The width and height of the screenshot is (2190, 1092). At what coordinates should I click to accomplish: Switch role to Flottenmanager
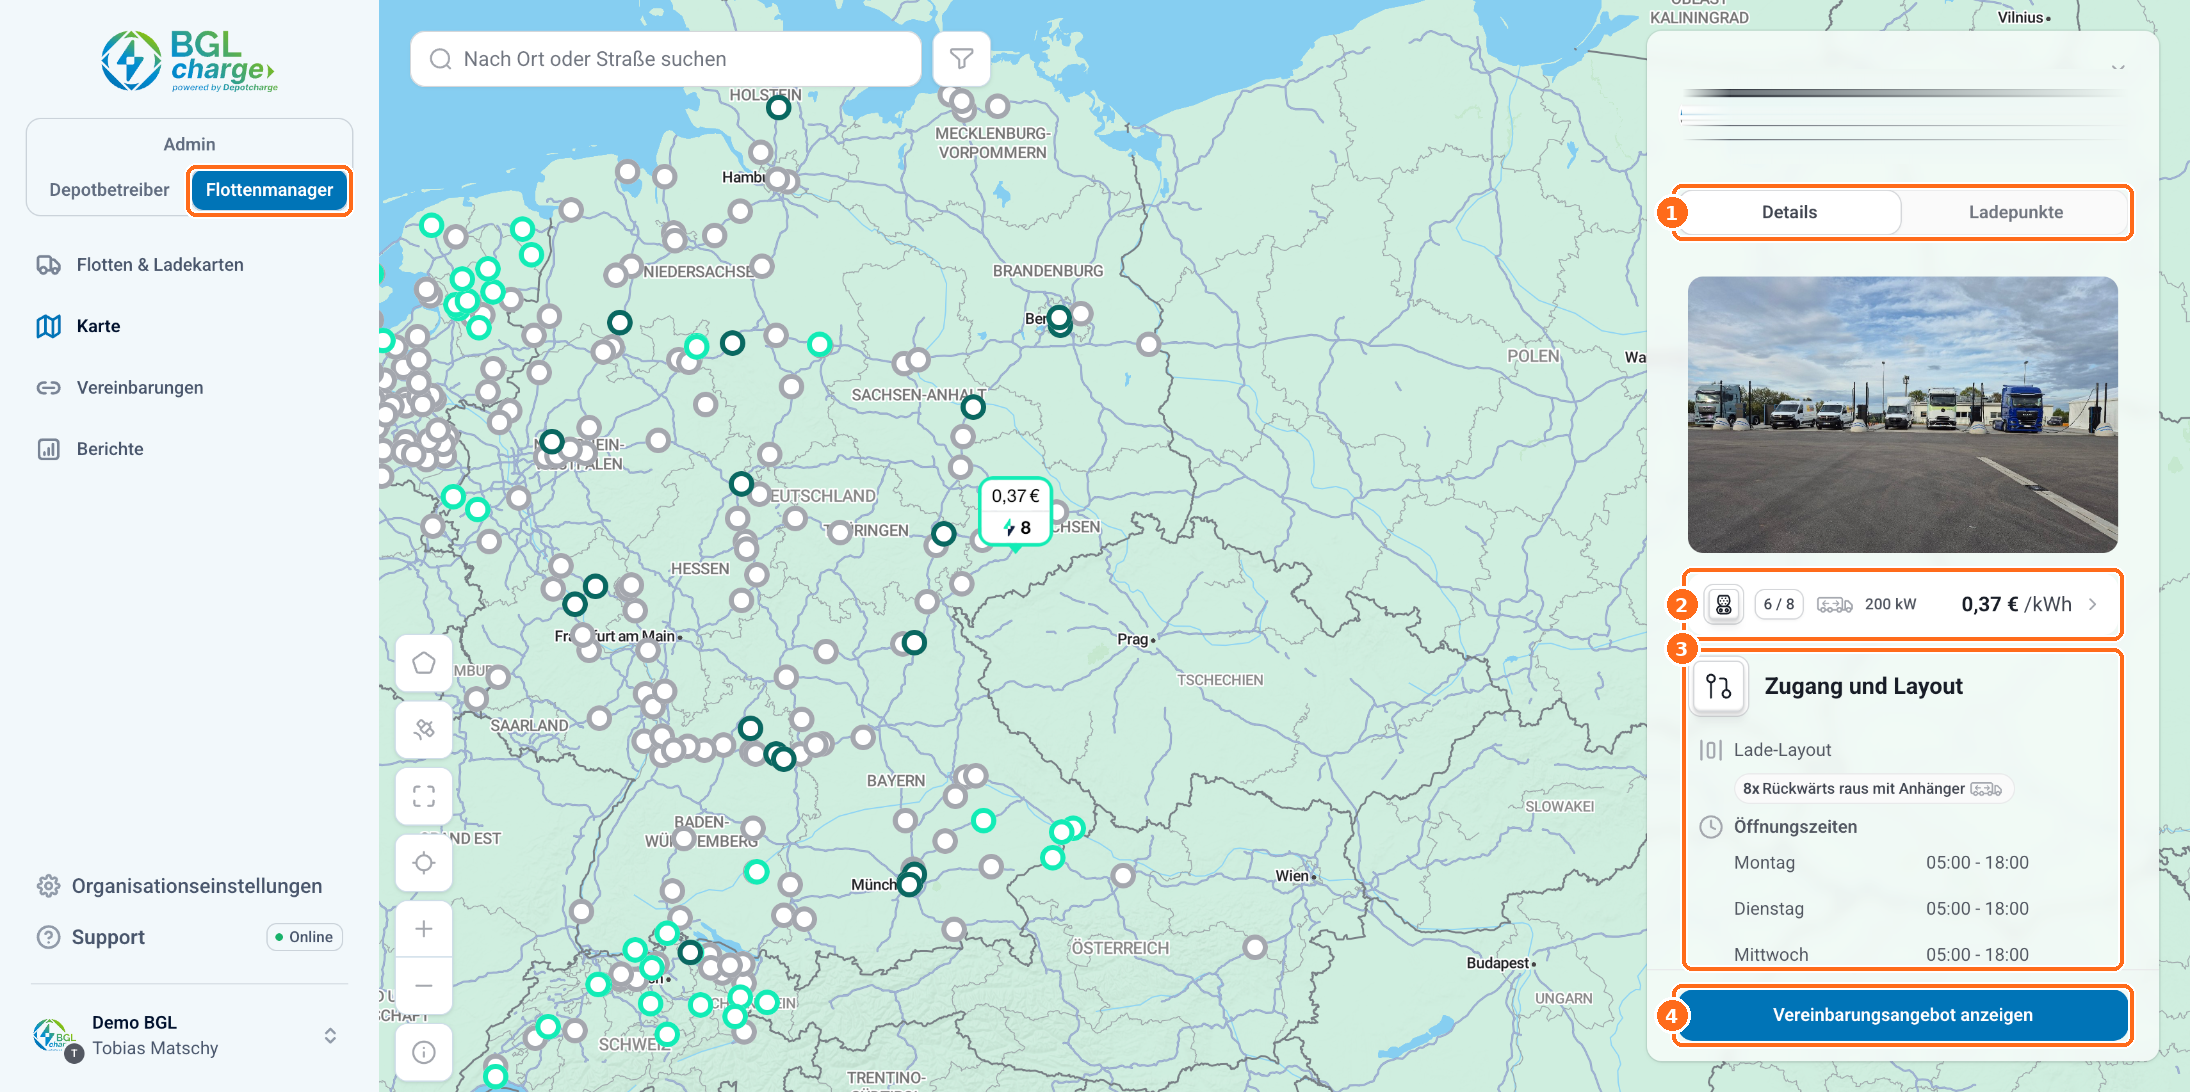[269, 190]
